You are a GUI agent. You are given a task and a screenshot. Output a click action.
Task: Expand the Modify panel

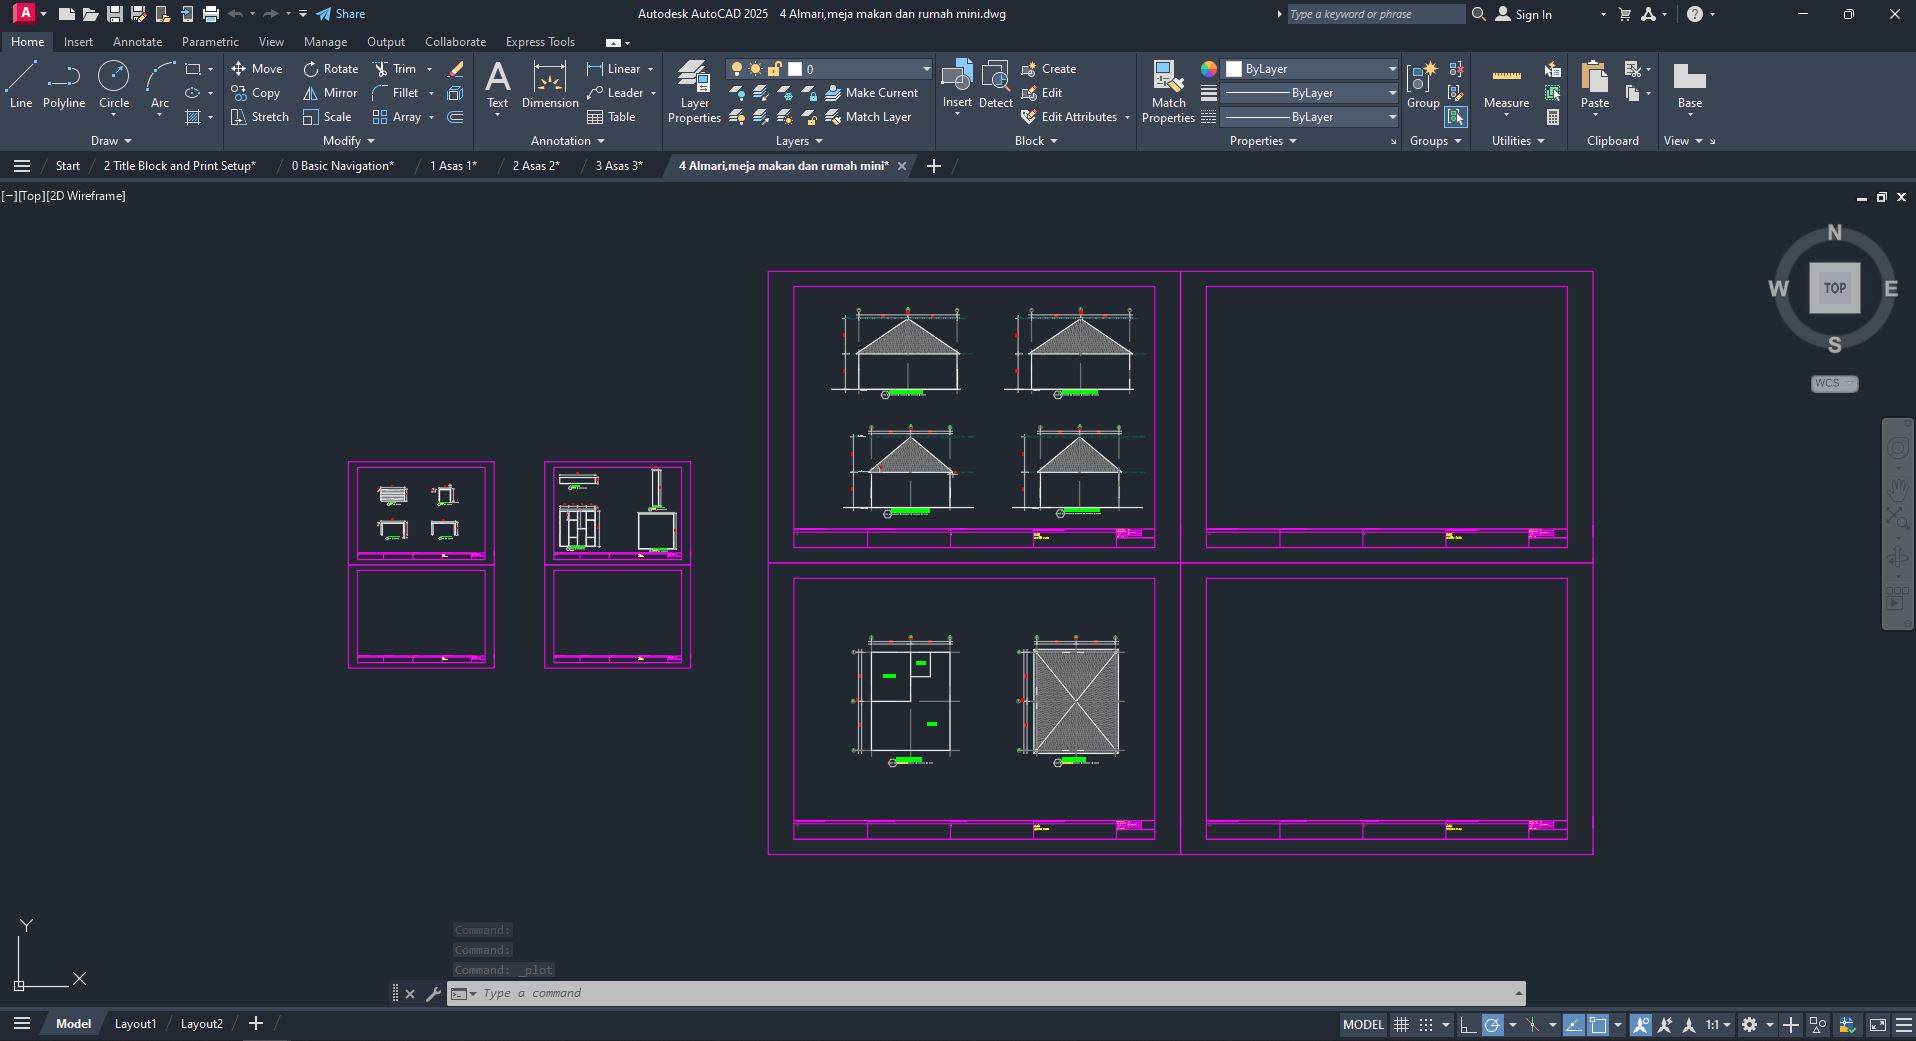point(348,141)
